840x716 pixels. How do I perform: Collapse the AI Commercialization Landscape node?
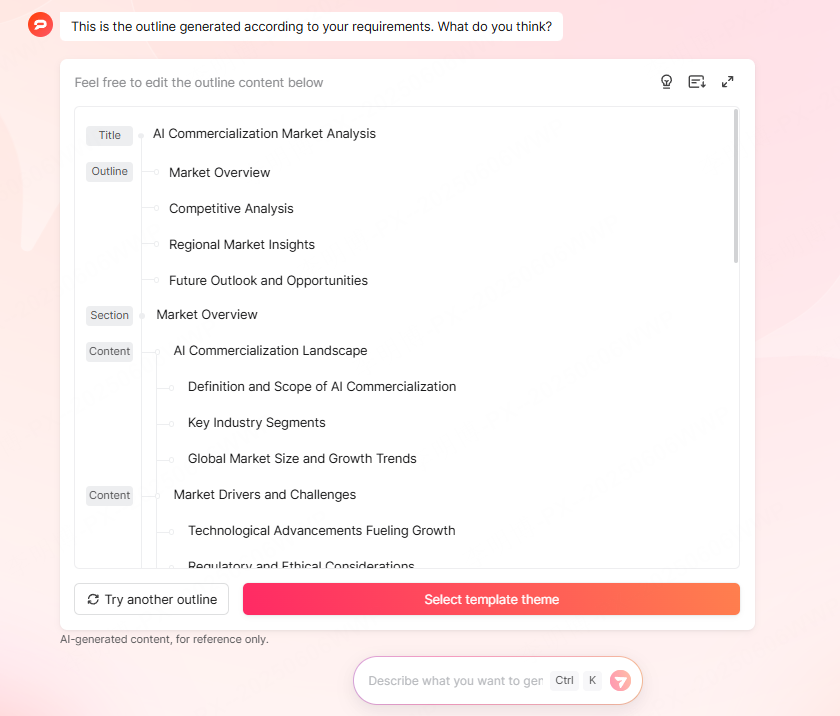[157, 352]
